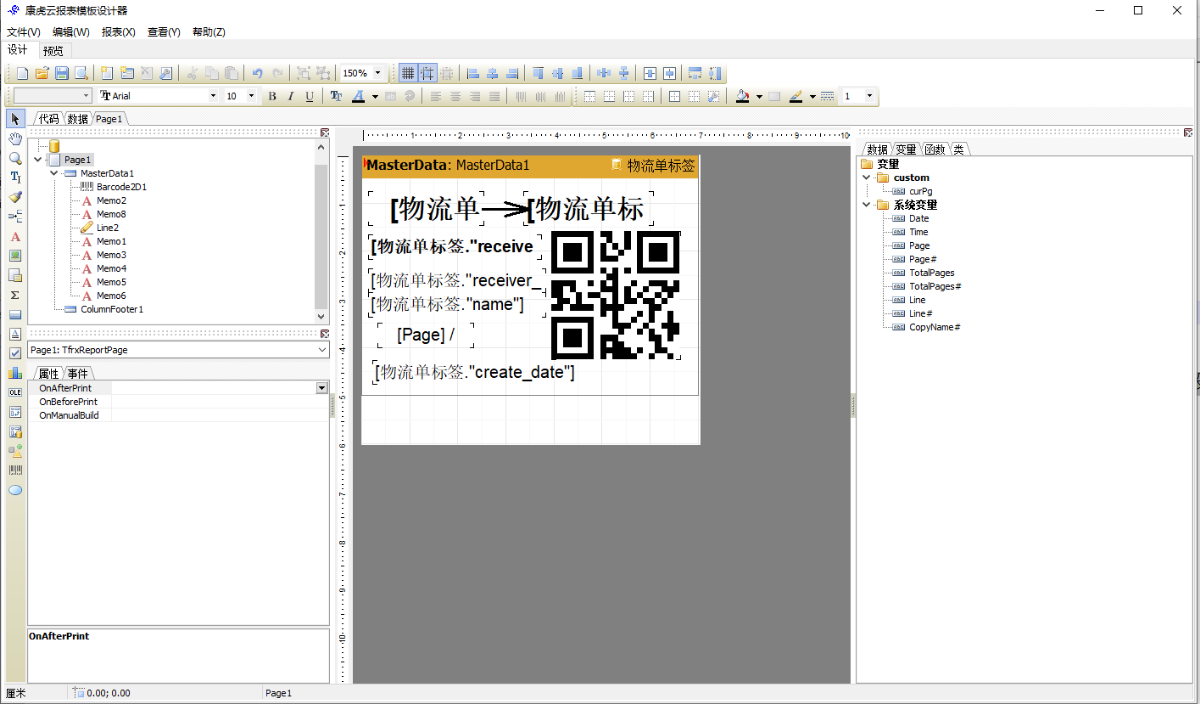
Task: Select the format painter brush tool
Action: click(x=15, y=197)
